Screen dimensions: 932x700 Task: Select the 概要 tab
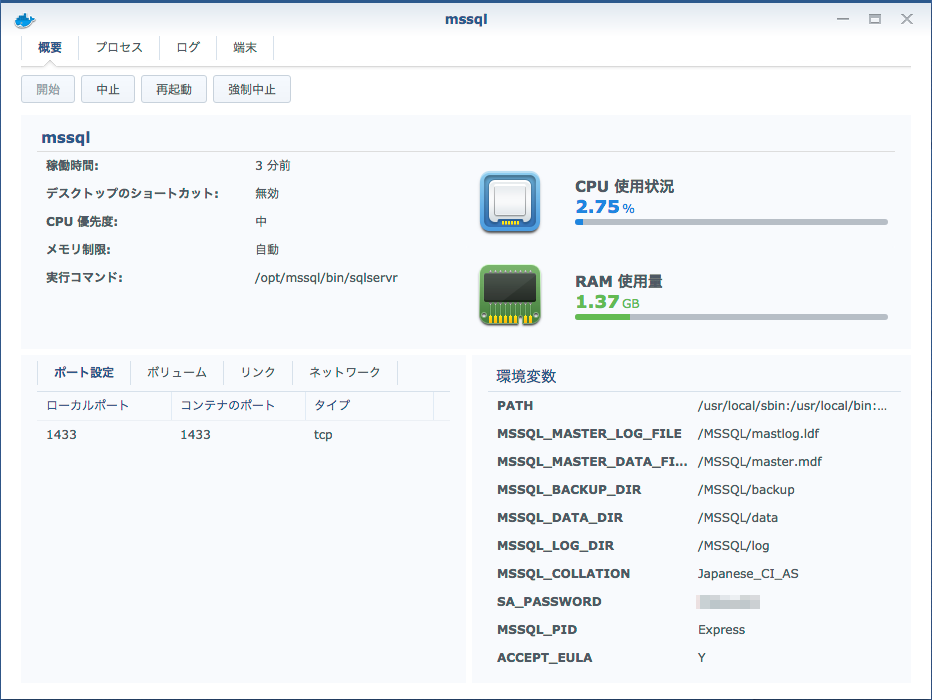coord(50,47)
